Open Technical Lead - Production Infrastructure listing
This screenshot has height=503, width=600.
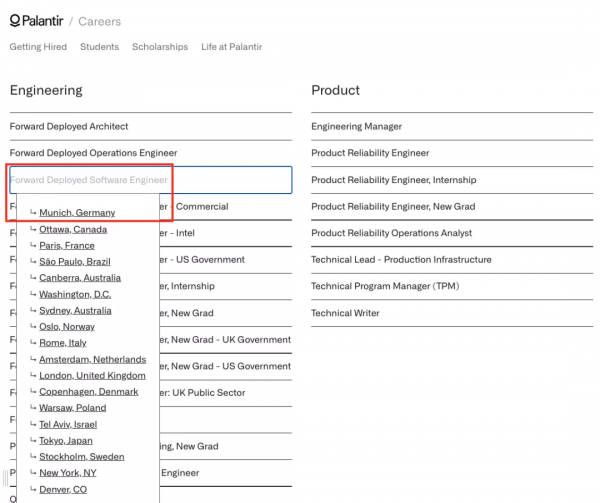[452, 260]
